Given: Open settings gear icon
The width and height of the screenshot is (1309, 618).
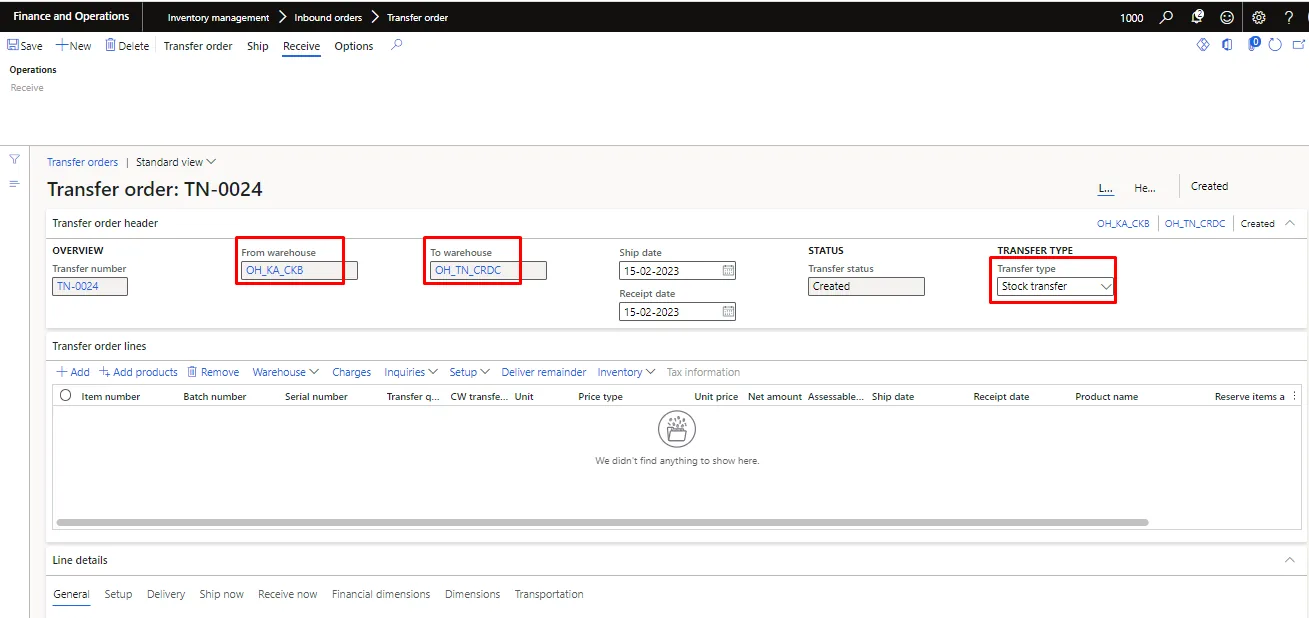Looking at the screenshot, I should 1259,17.
